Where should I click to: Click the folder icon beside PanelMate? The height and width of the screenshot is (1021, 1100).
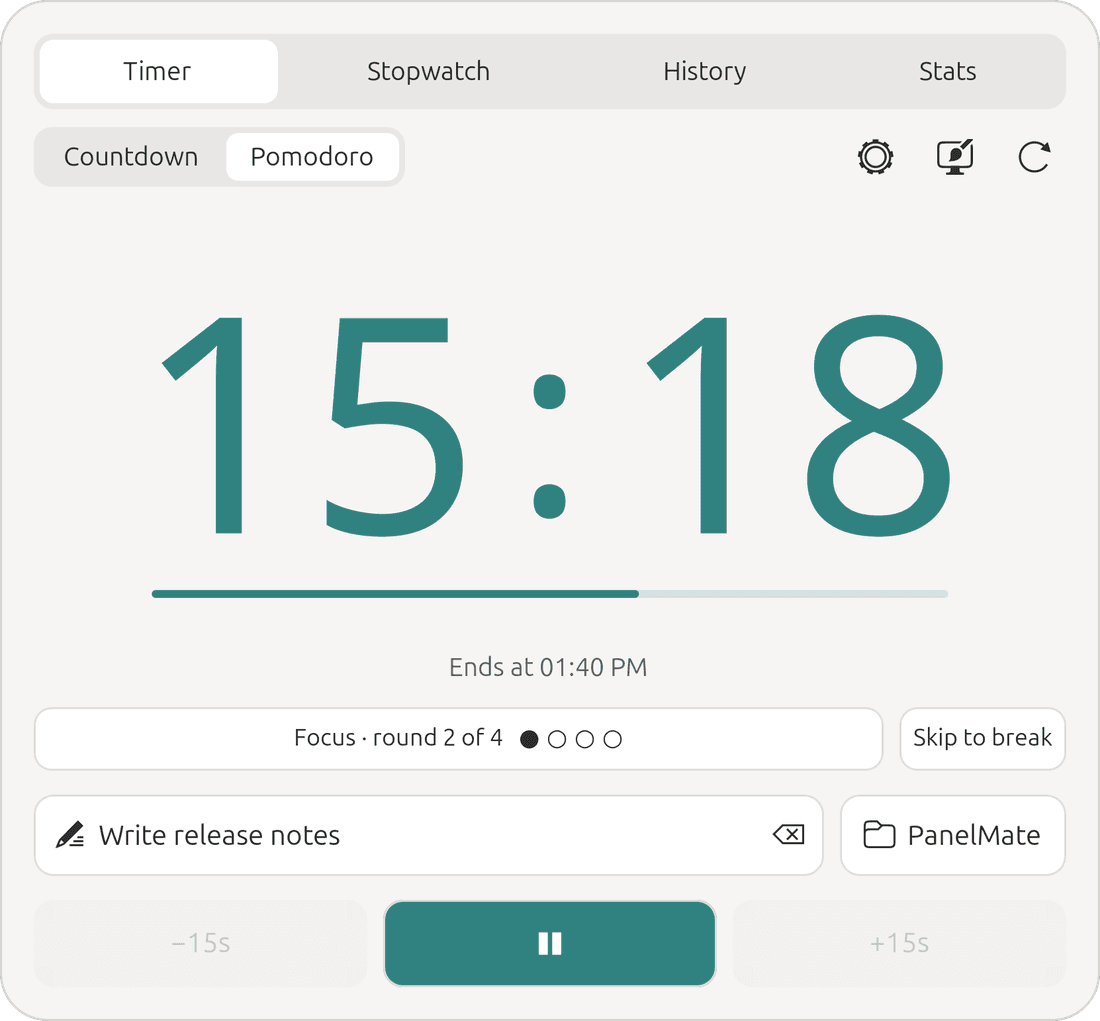click(879, 834)
